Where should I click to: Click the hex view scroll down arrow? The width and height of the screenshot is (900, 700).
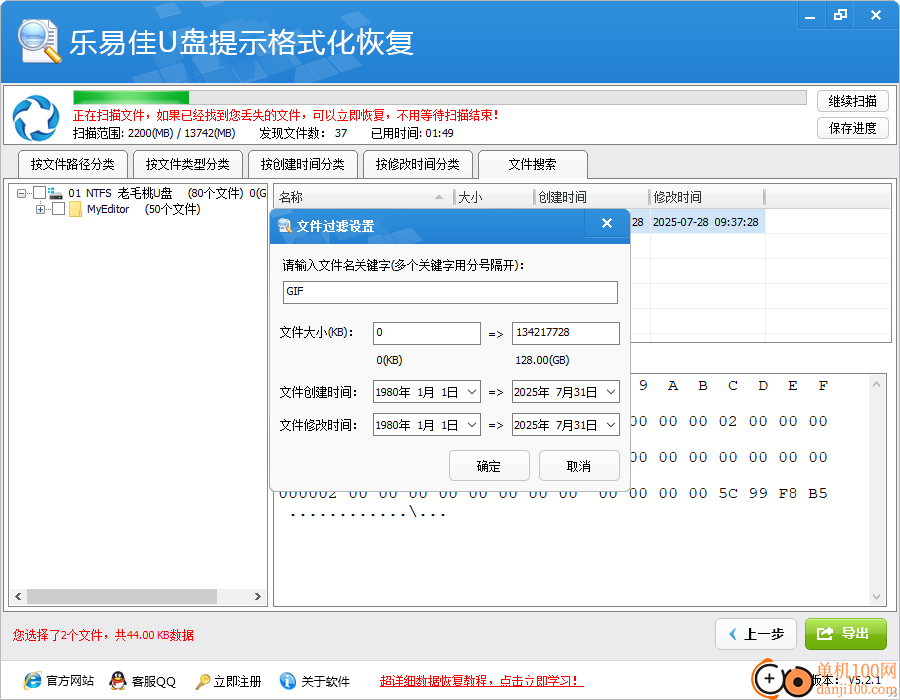(x=876, y=597)
